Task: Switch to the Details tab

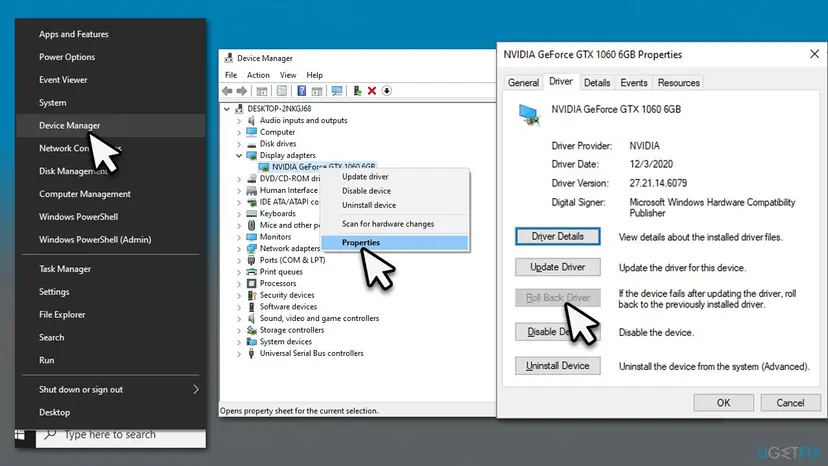Action: point(597,83)
